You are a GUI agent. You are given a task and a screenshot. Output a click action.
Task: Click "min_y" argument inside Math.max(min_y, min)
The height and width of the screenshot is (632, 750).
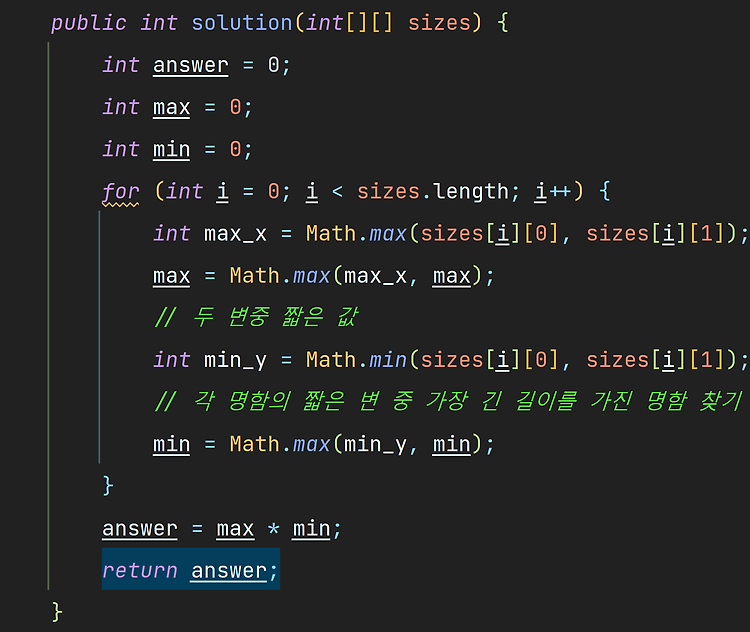coord(375,444)
